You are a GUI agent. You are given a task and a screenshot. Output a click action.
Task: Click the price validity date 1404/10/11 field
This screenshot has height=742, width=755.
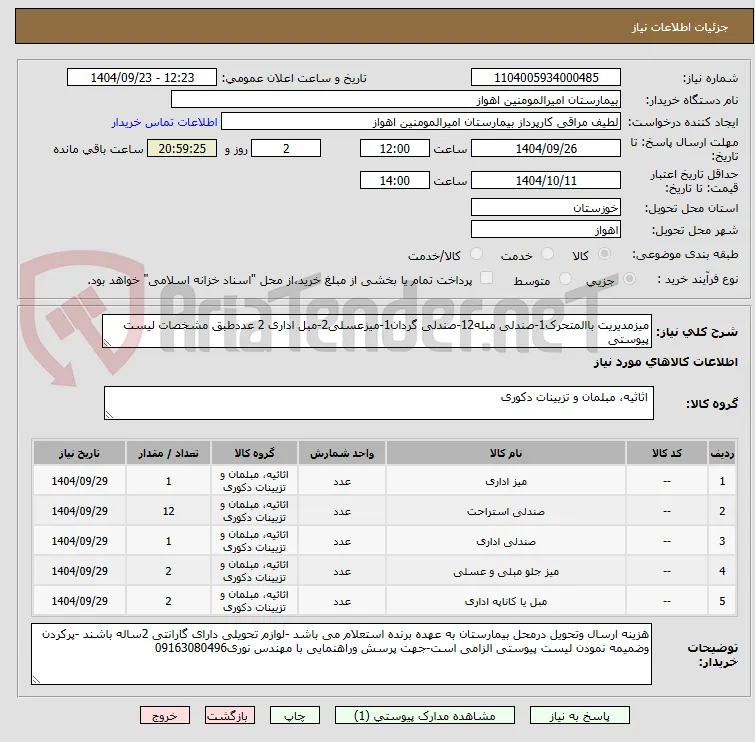[x=546, y=181]
